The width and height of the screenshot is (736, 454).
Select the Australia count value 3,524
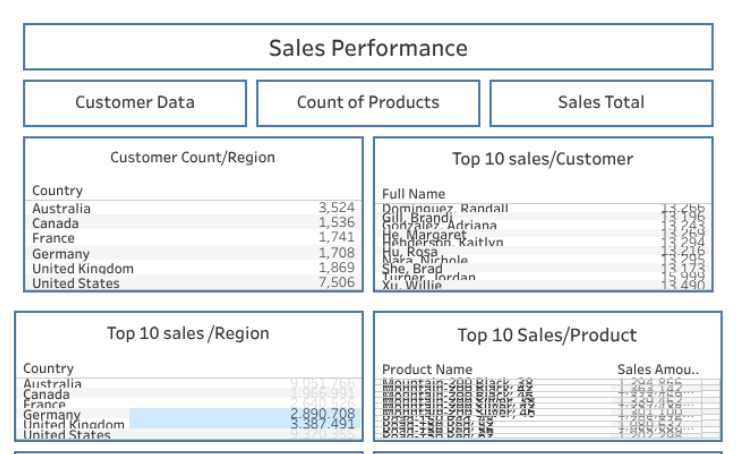pyautogui.click(x=336, y=208)
